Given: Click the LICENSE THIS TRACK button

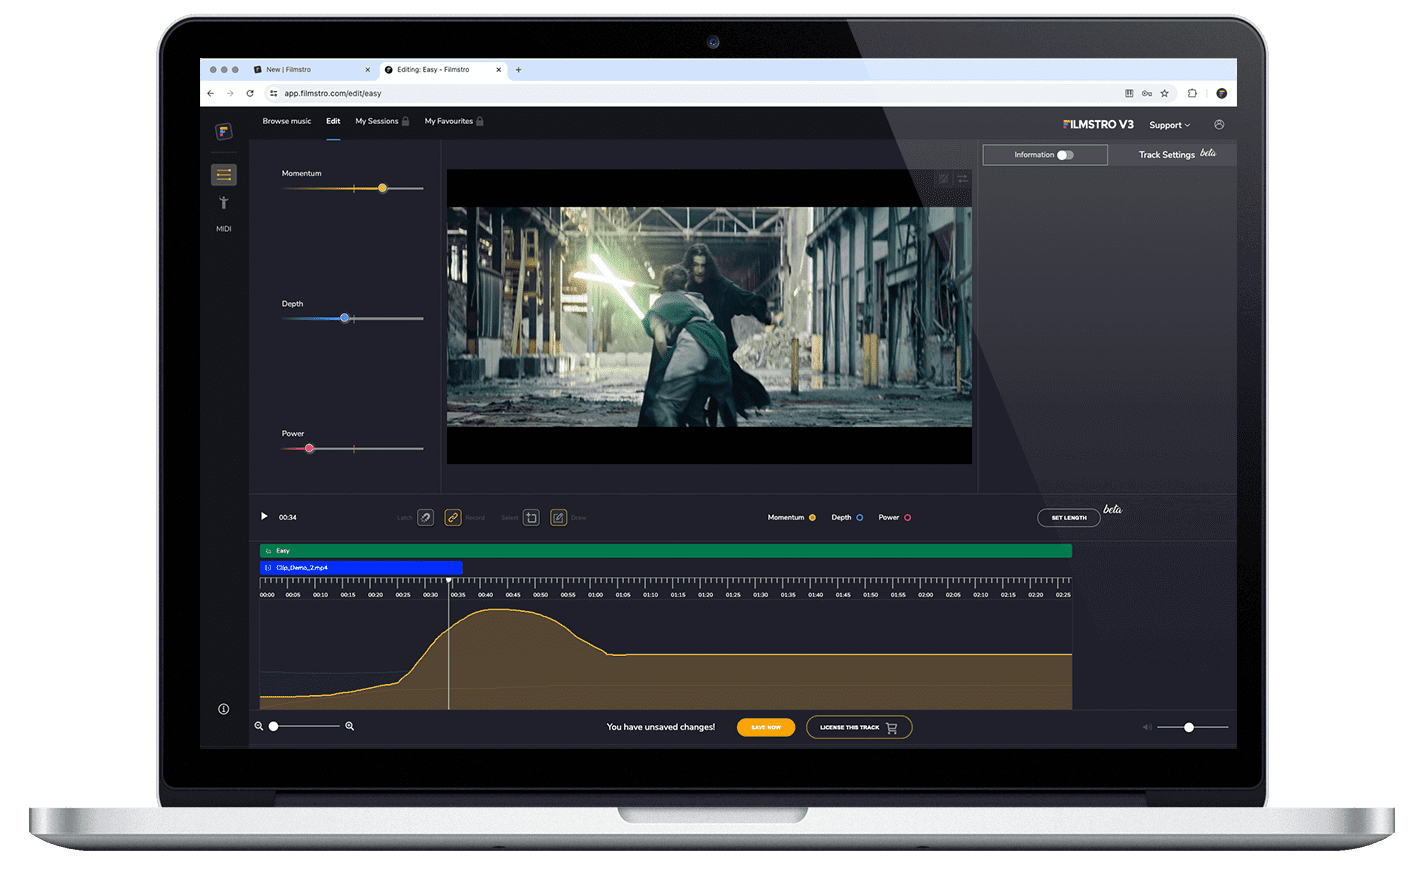Looking at the screenshot, I should click(x=858, y=727).
